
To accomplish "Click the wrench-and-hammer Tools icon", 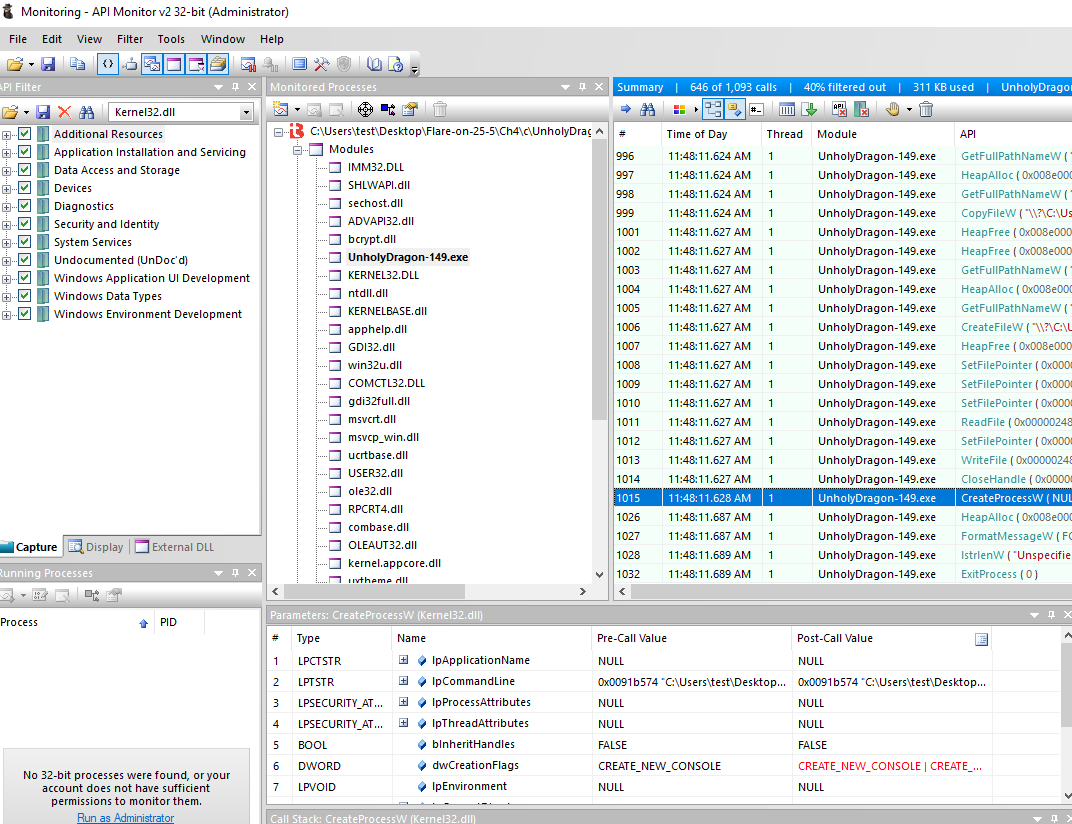I will 322,63.
